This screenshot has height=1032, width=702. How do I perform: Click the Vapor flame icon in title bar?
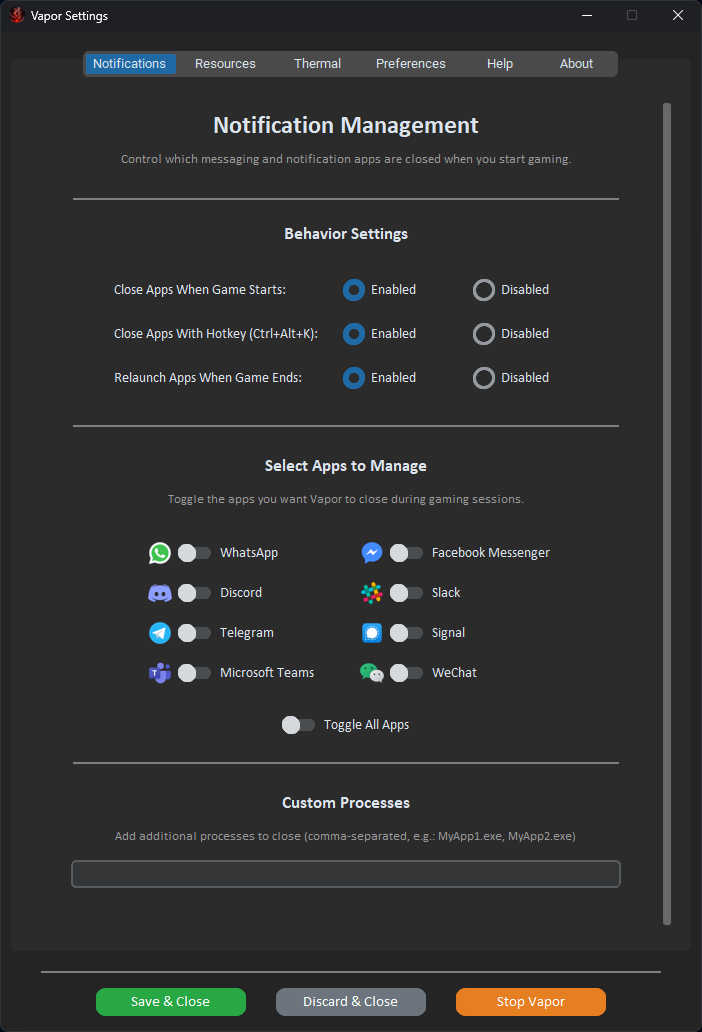coord(16,15)
